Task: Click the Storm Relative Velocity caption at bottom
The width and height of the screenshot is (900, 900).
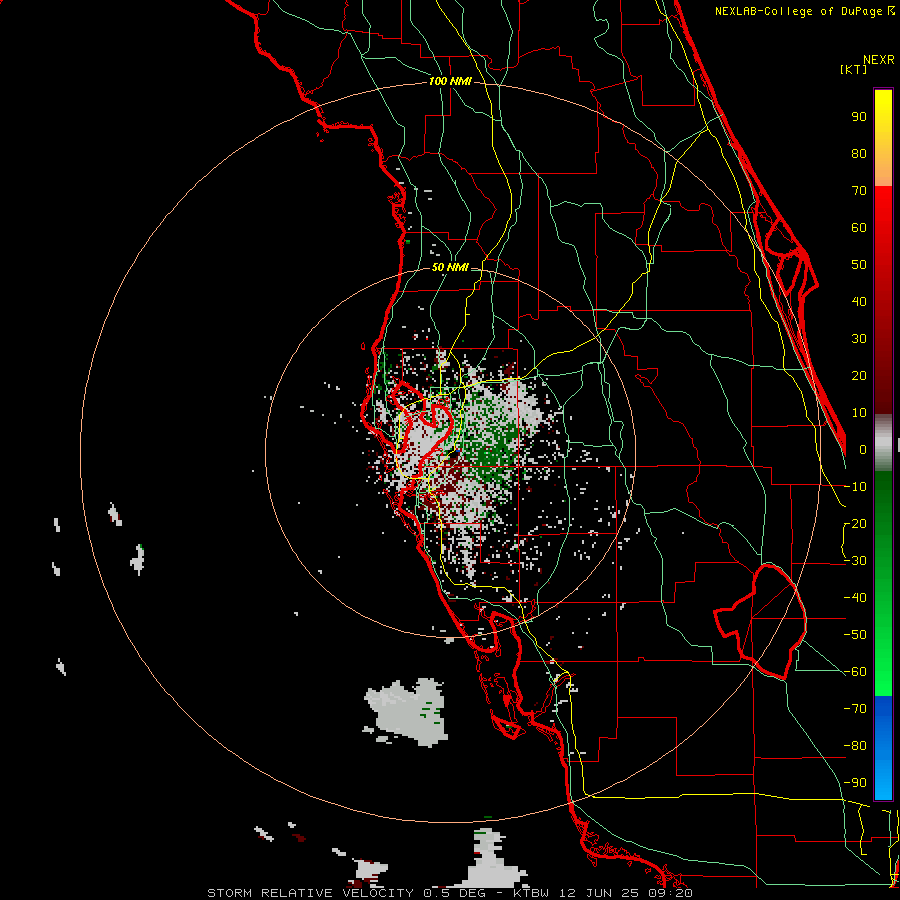Action: pos(449,893)
